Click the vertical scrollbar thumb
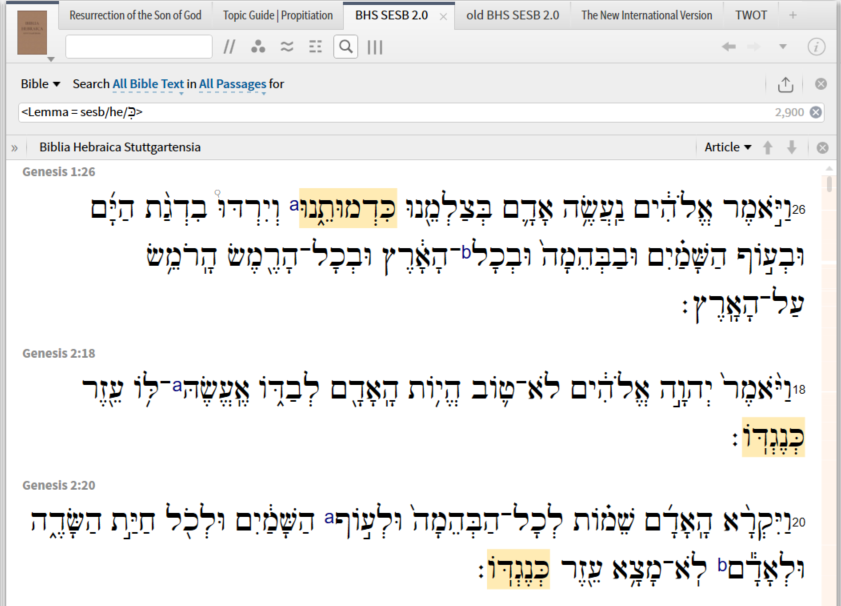Image resolution: width=841 pixels, height=606 pixels. (x=829, y=184)
